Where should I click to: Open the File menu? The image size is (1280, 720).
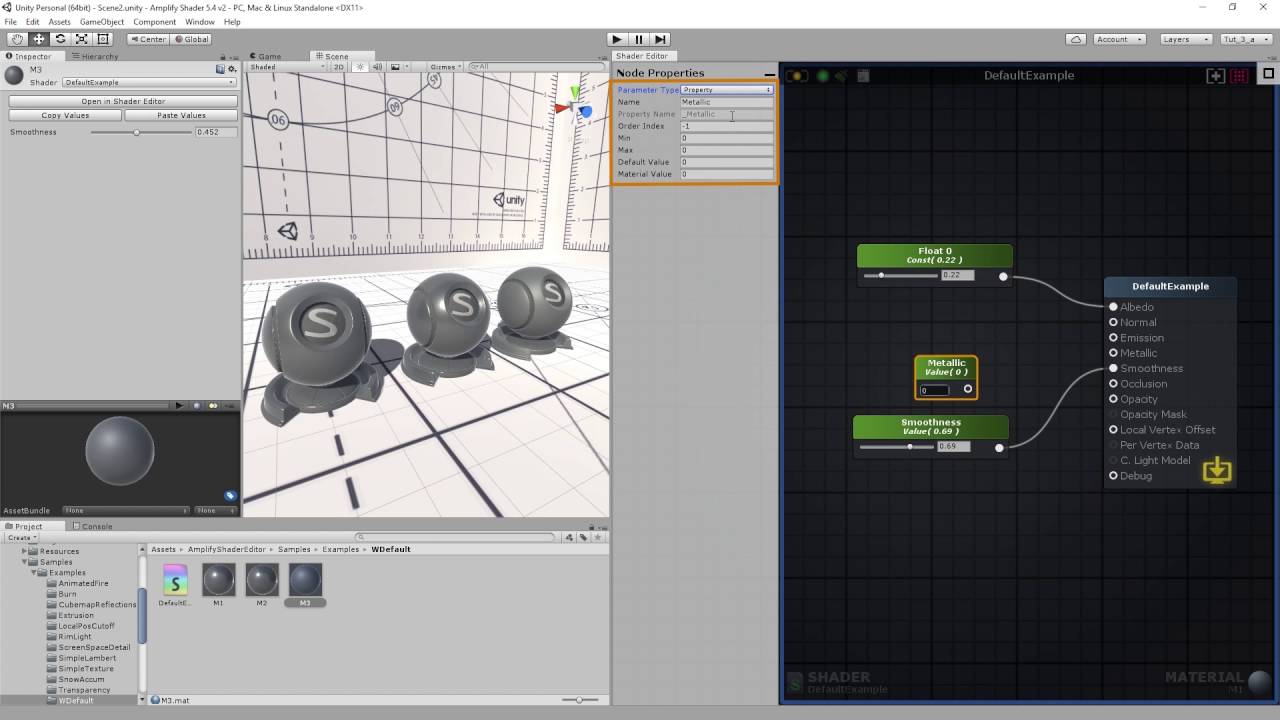pyautogui.click(x=10, y=22)
